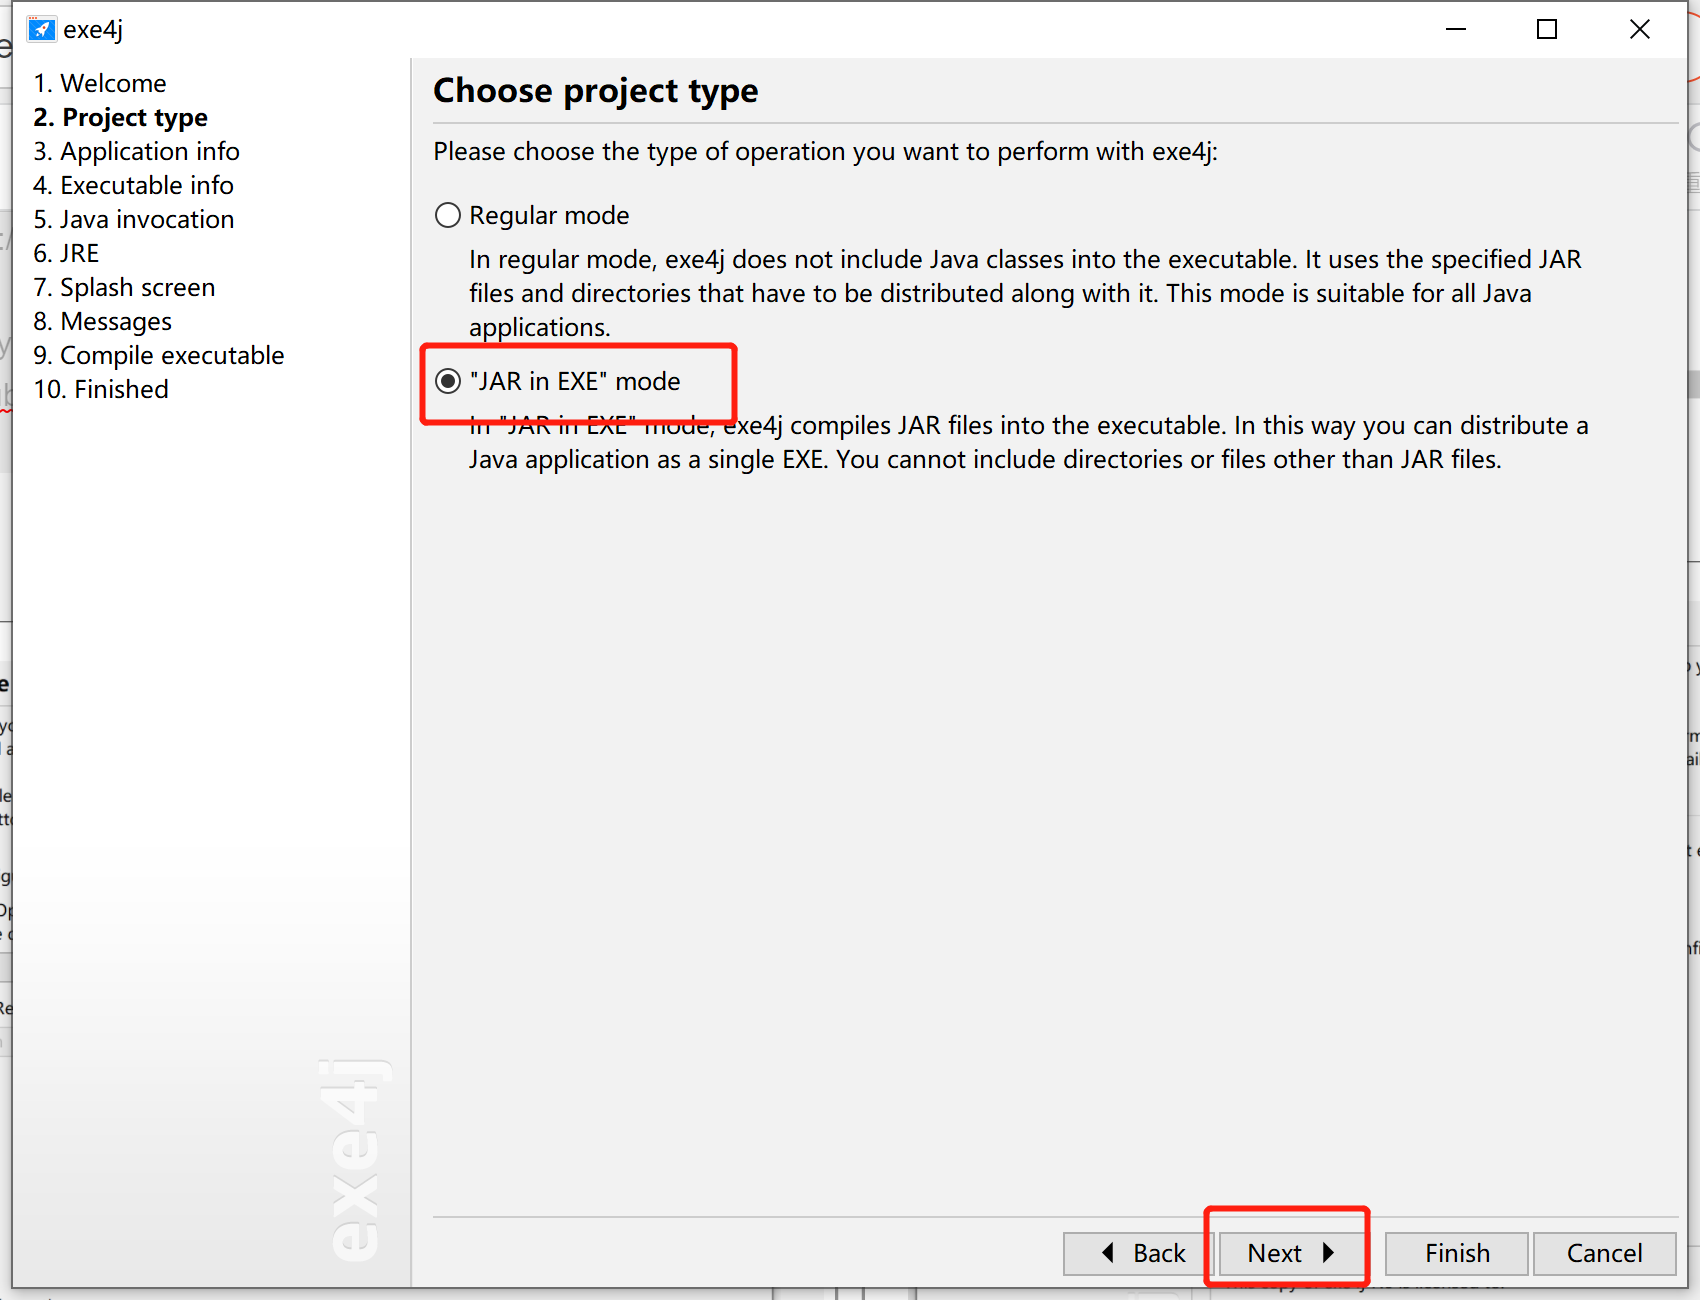Jump to step 10. Finished

point(101,389)
